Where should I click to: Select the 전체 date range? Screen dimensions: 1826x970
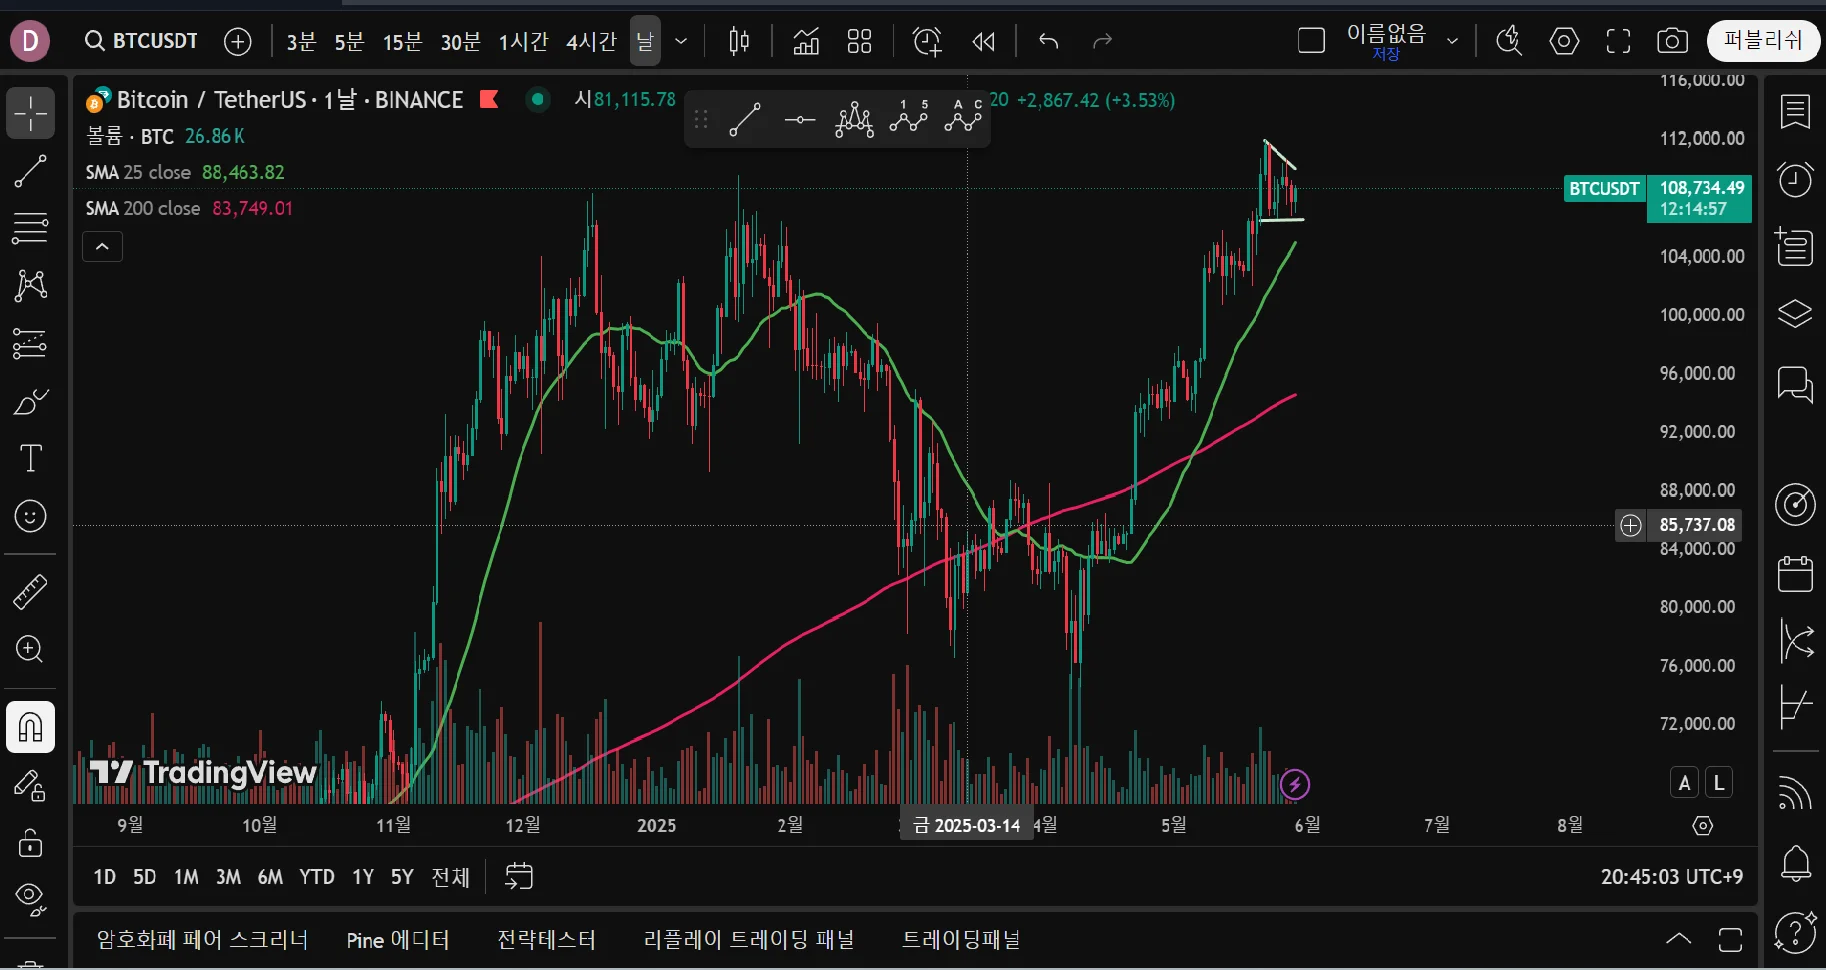[x=450, y=877]
